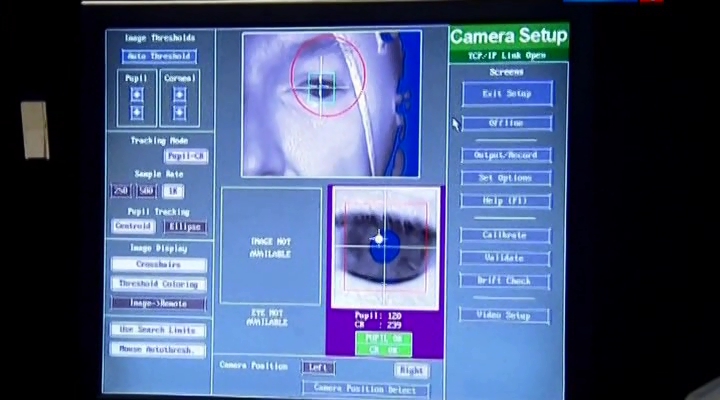Click the Exit Setup button

coord(507,94)
